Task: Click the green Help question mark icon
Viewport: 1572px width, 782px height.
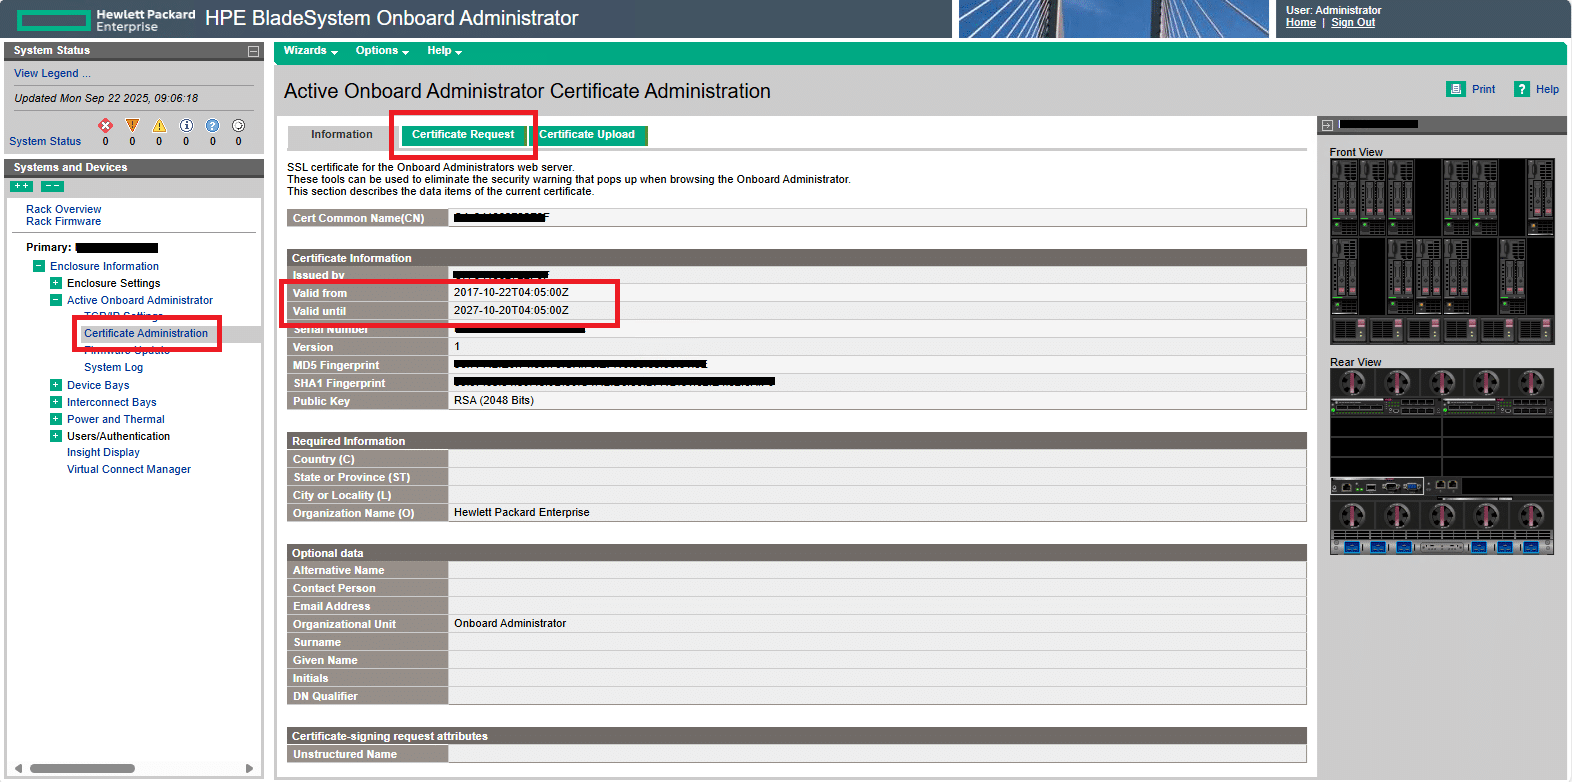Action: point(1521,89)
